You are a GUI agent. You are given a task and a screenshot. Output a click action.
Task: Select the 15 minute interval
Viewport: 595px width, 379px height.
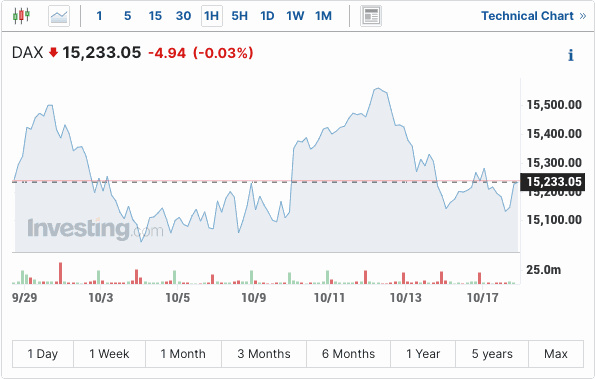click(x=155, y=16)
